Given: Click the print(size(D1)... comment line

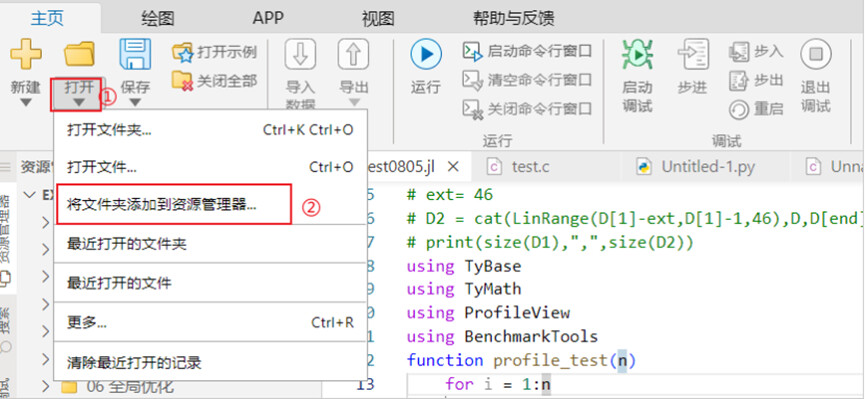Looking at the screenshot, I should coord(549,242).
